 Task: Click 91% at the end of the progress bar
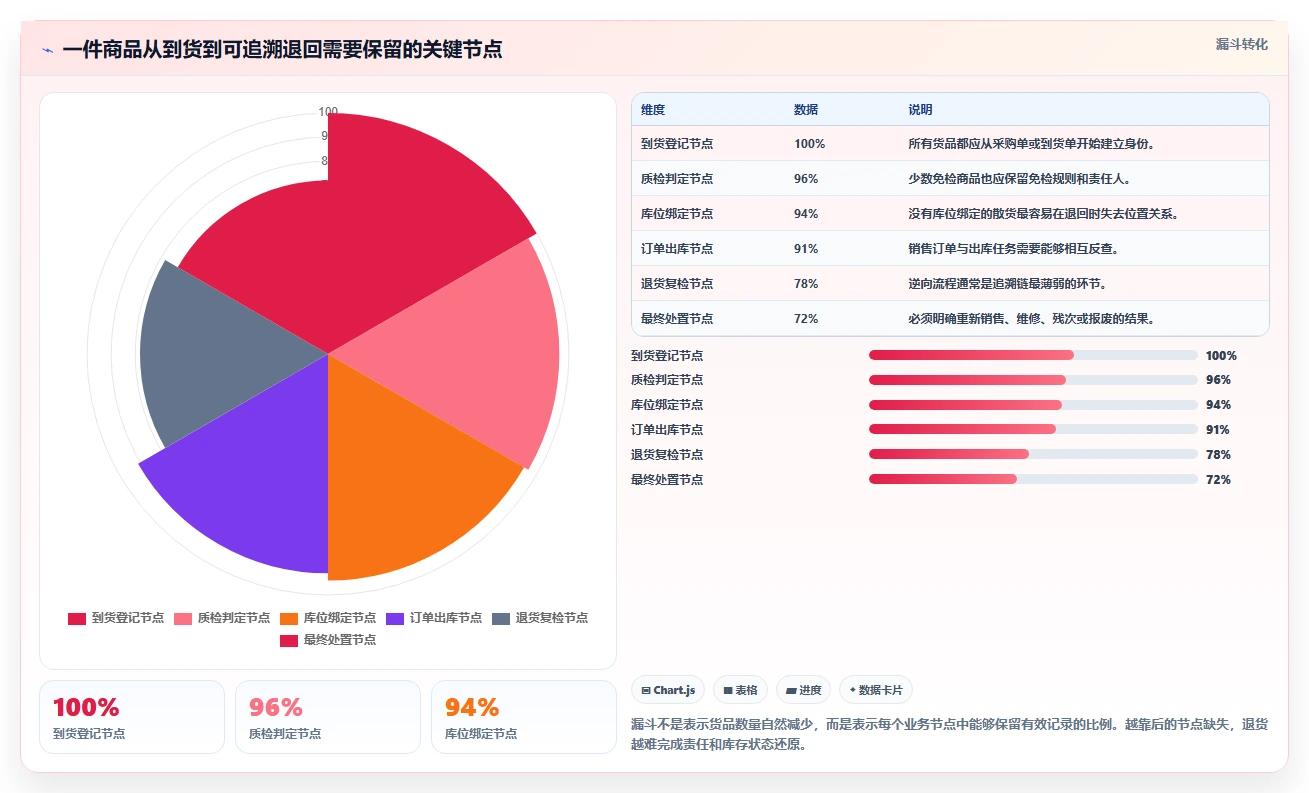[x=1218, y=430]
